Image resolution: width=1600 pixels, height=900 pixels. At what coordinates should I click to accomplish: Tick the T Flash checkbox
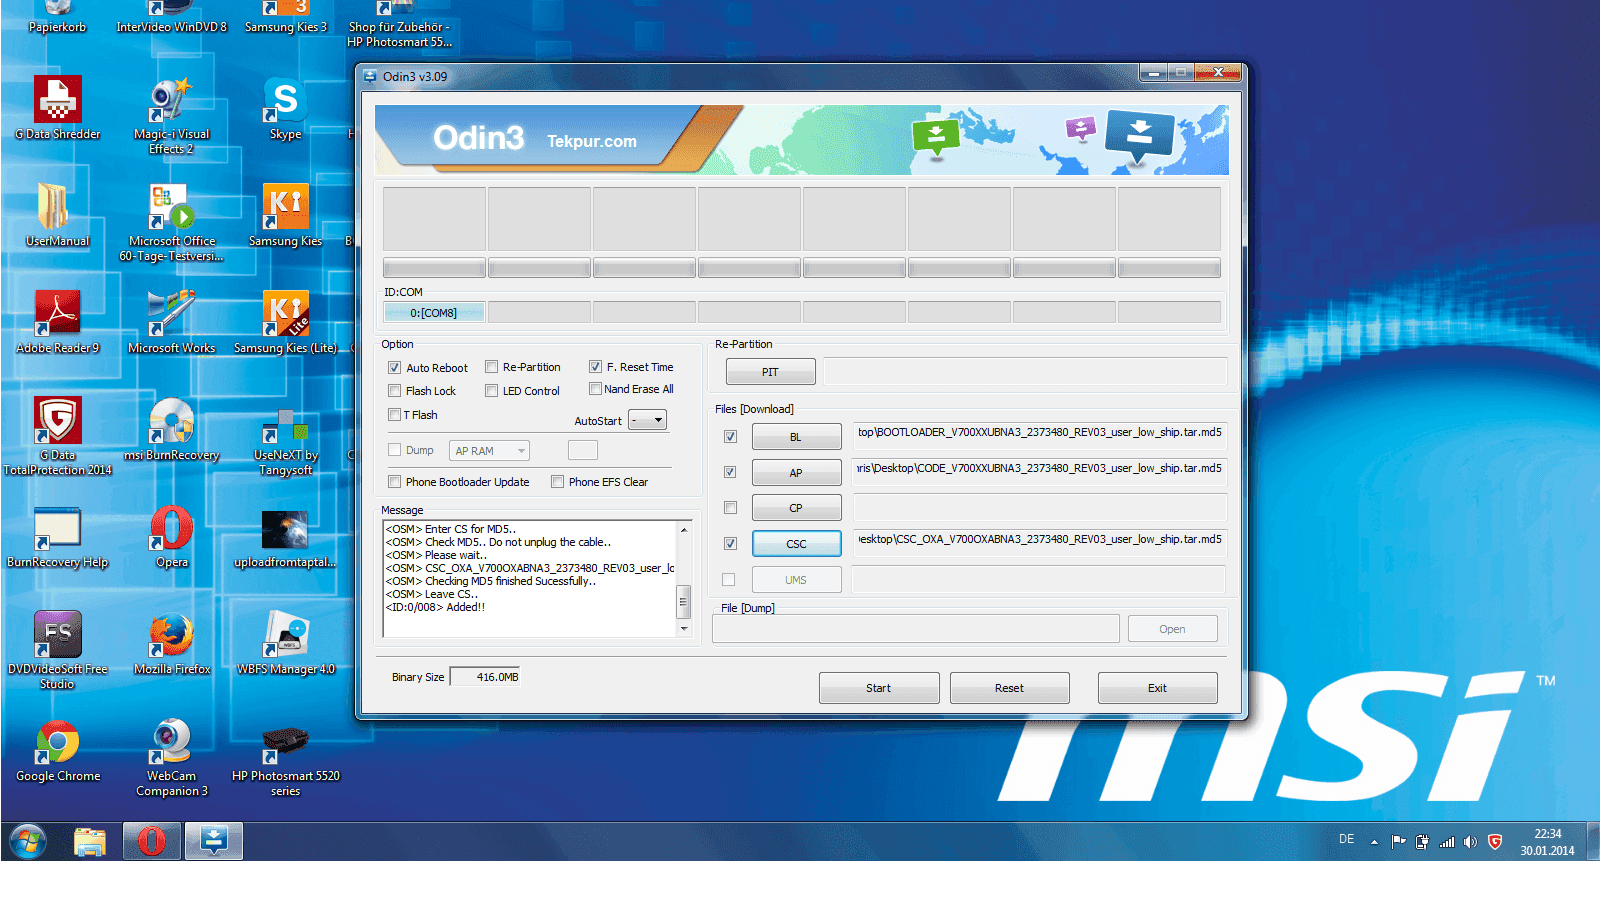click(x=395, y=415)
